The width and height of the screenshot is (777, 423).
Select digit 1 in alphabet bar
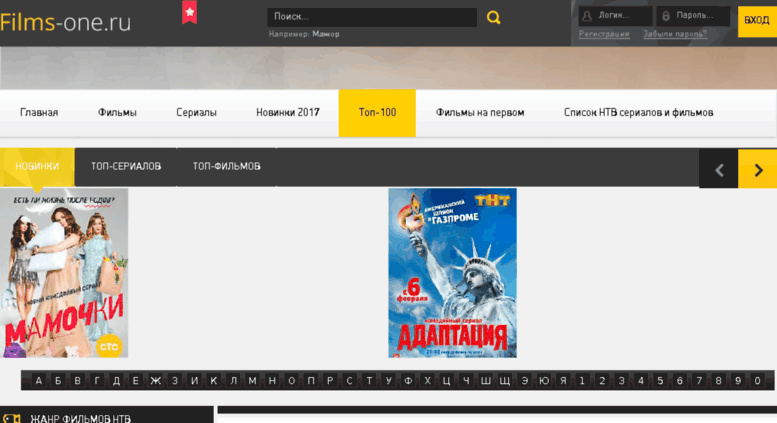tap(582, 380)
